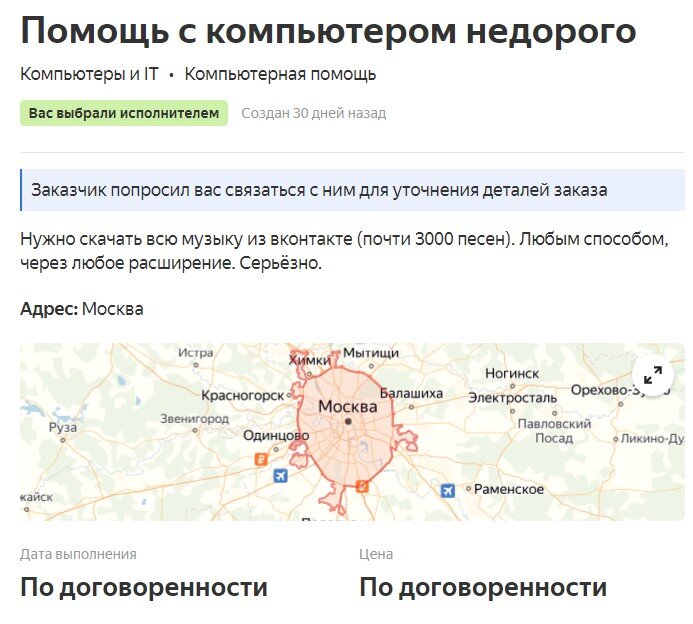Click the Вас выбрали исполнителем status badge
Viewport: 693px width, 624px height.
click(x=124, y=113)
